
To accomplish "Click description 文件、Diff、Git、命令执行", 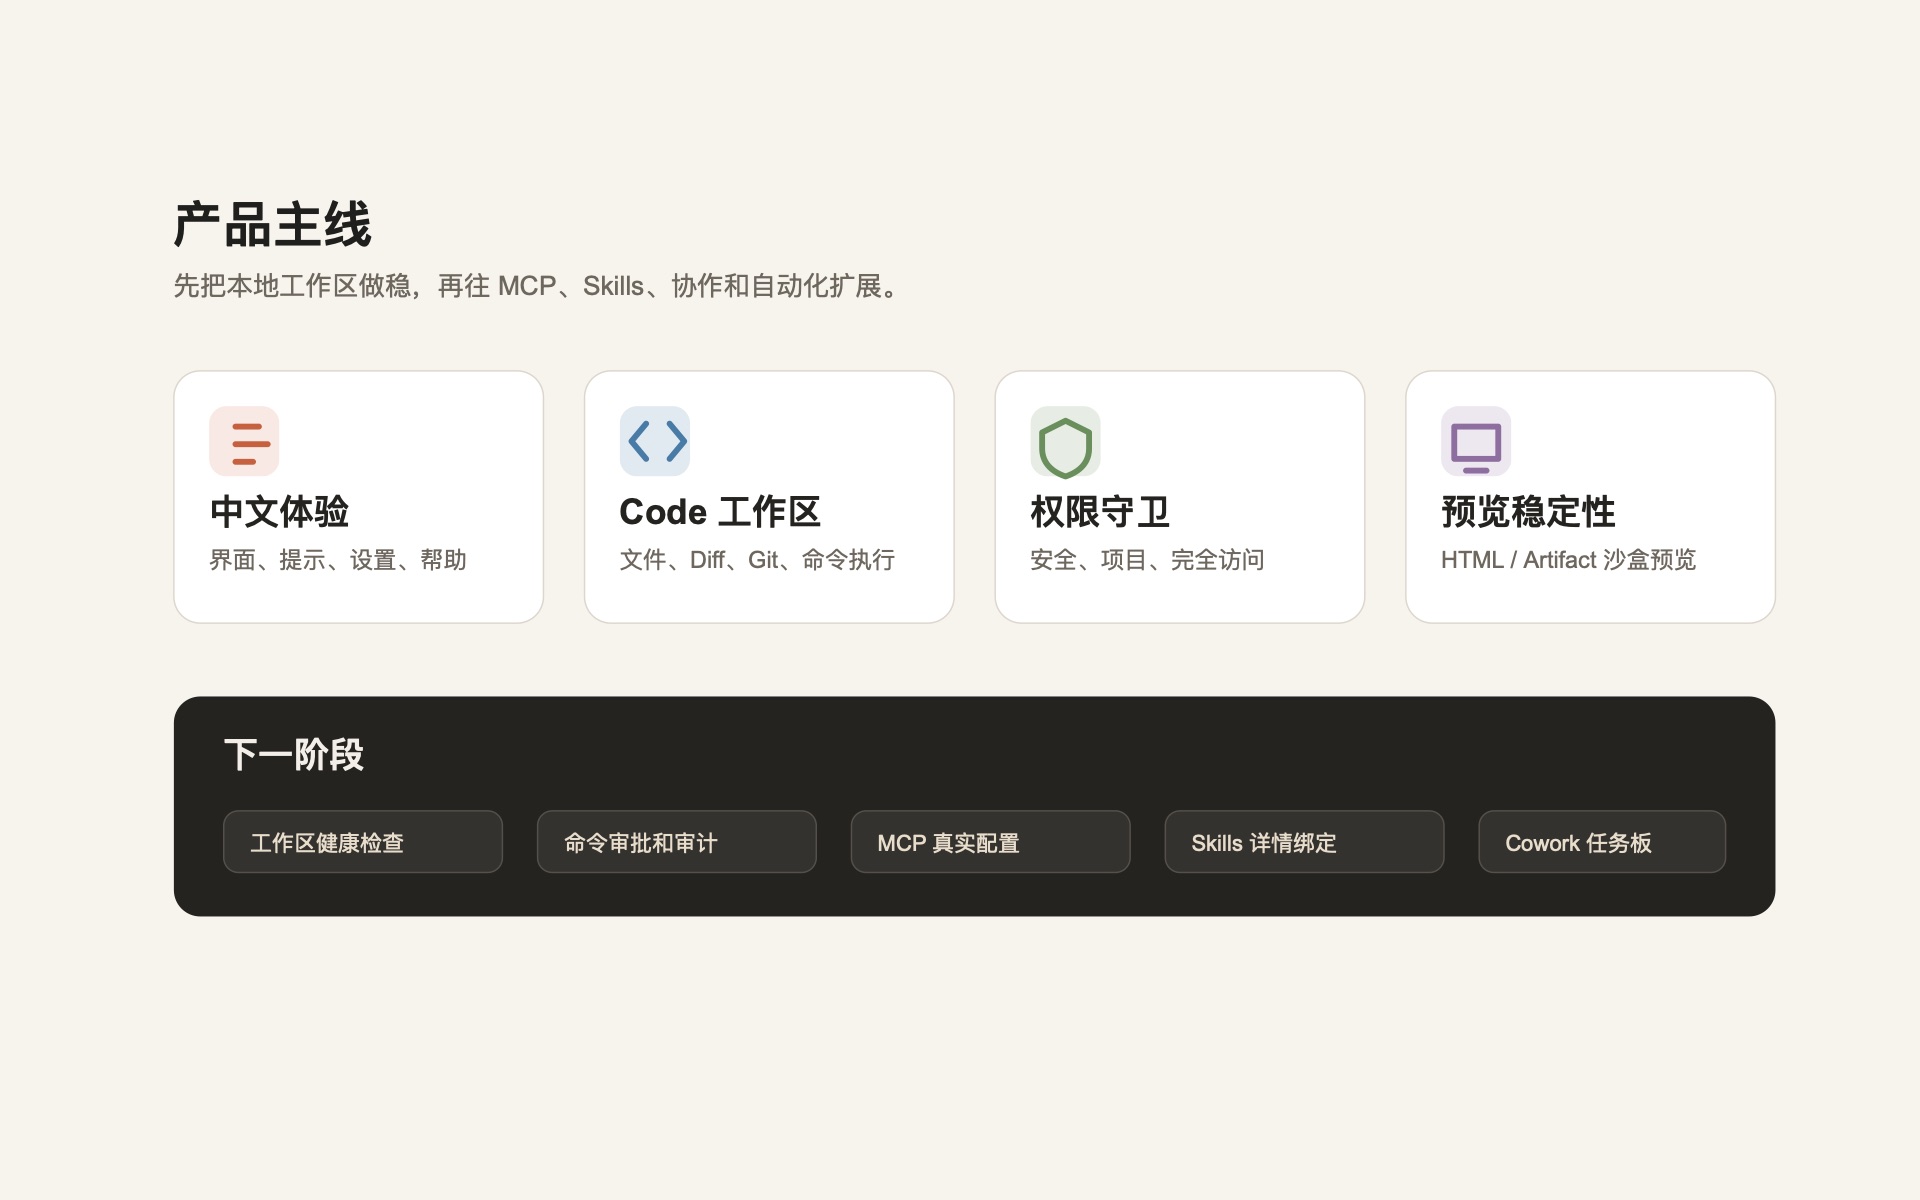I will [x=757, y=560].
